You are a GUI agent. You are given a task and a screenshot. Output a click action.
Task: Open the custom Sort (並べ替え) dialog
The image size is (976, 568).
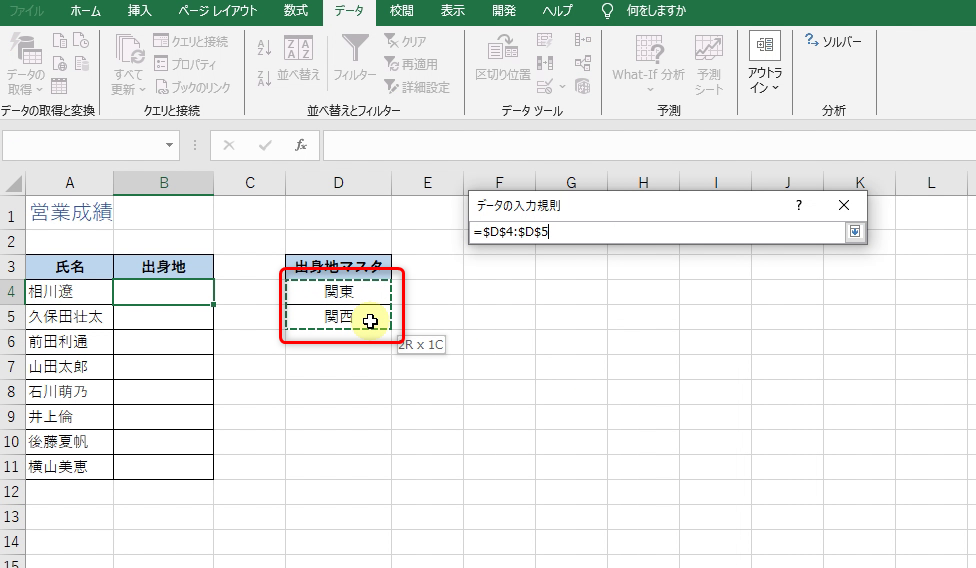tap(298, 60)
